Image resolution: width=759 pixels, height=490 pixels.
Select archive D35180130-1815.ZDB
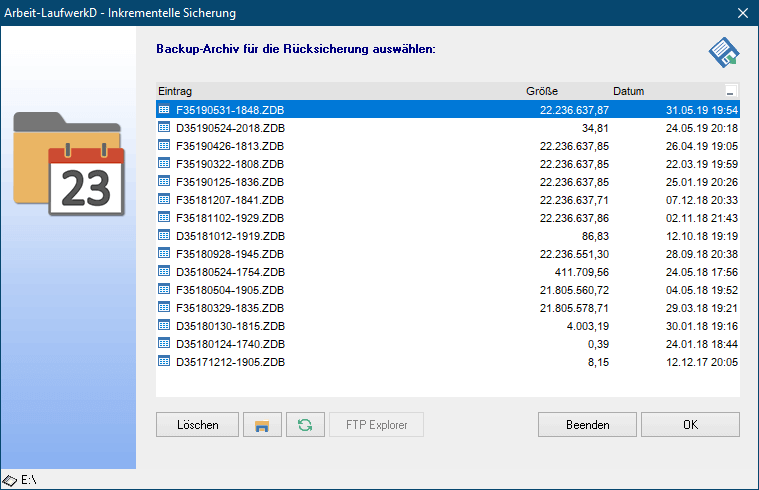click(x=448, y=326)
